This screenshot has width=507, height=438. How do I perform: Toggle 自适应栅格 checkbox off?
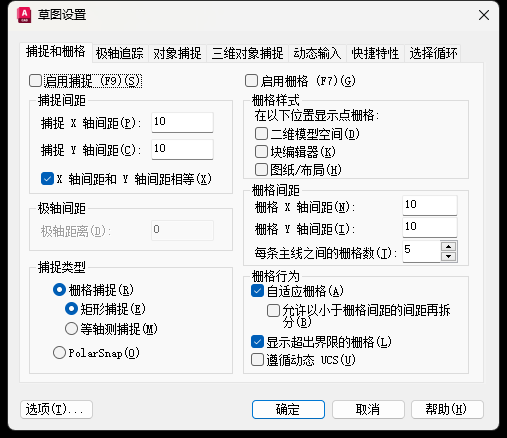(257, 291)
